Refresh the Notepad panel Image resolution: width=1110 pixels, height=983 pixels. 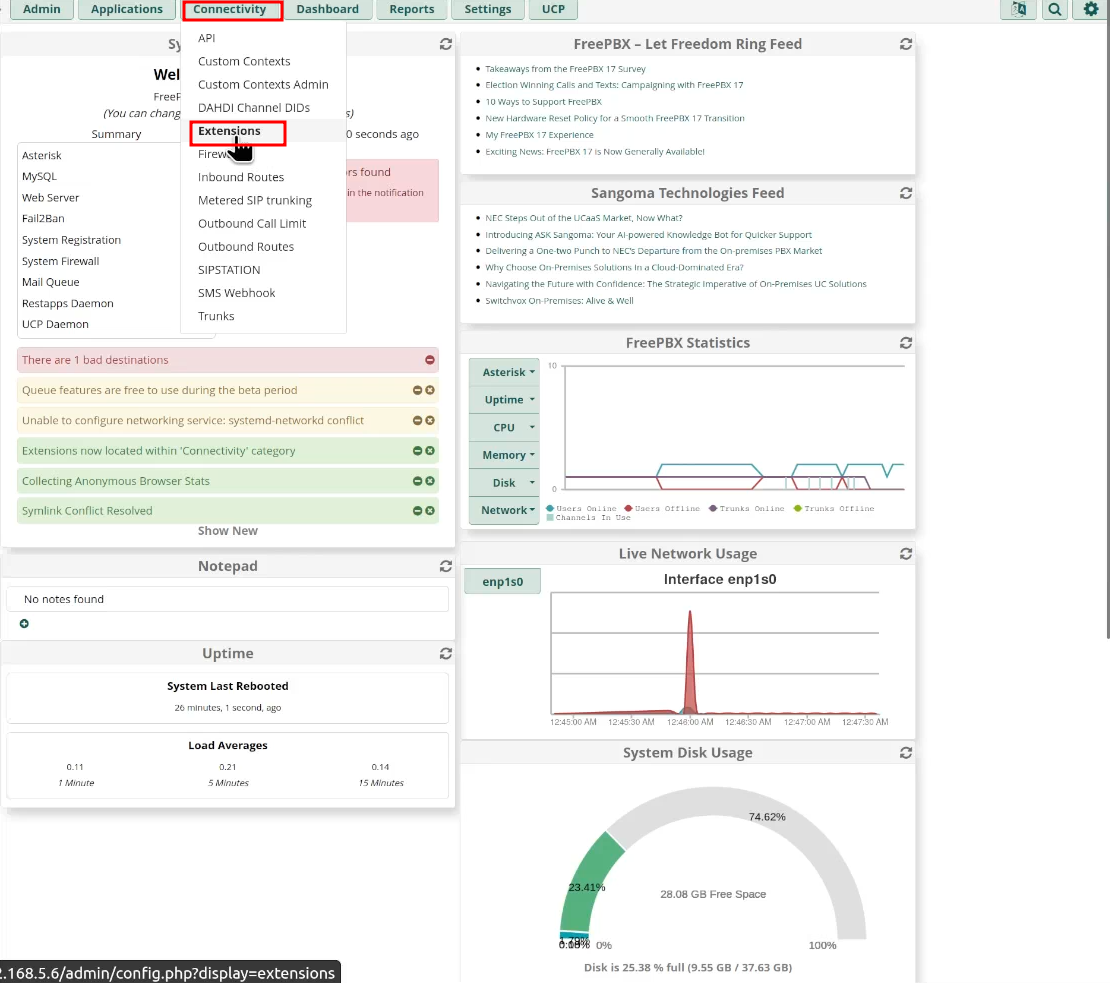445,566
